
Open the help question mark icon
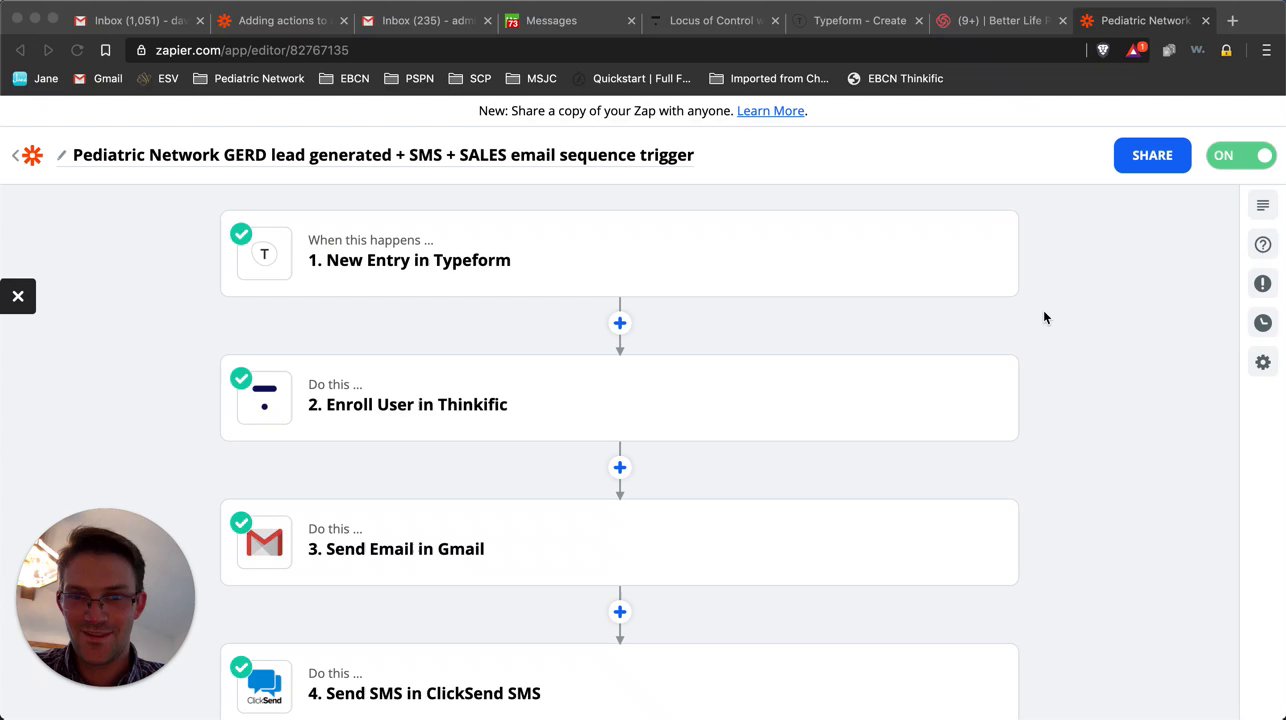click(x=1263, y=244)
